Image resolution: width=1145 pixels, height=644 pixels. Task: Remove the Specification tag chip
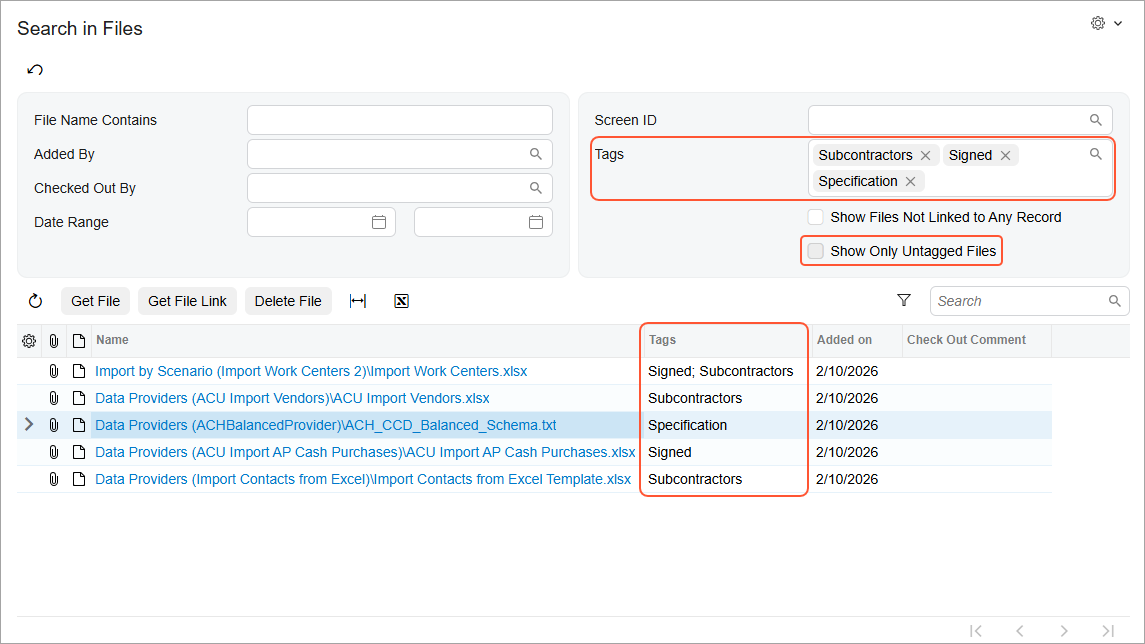pyautogui.click(x=910, y=182)
